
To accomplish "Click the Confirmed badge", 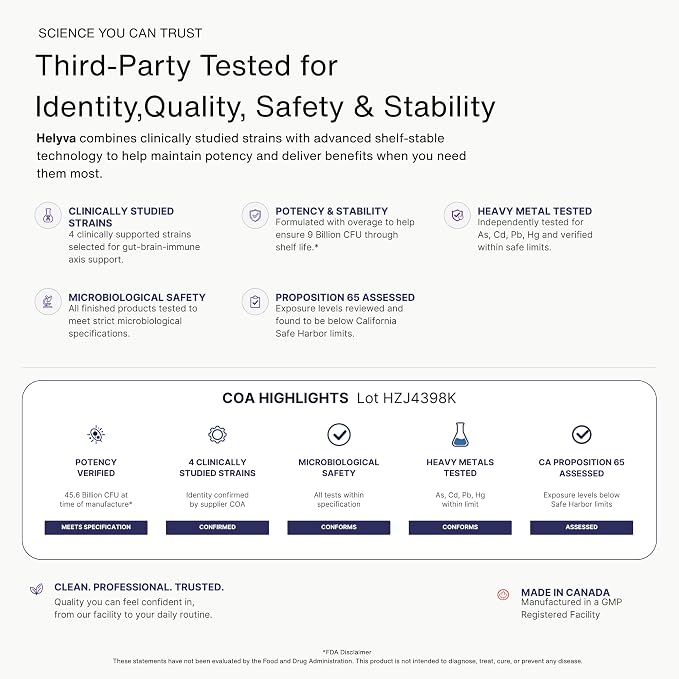I will tap(217, 527).
